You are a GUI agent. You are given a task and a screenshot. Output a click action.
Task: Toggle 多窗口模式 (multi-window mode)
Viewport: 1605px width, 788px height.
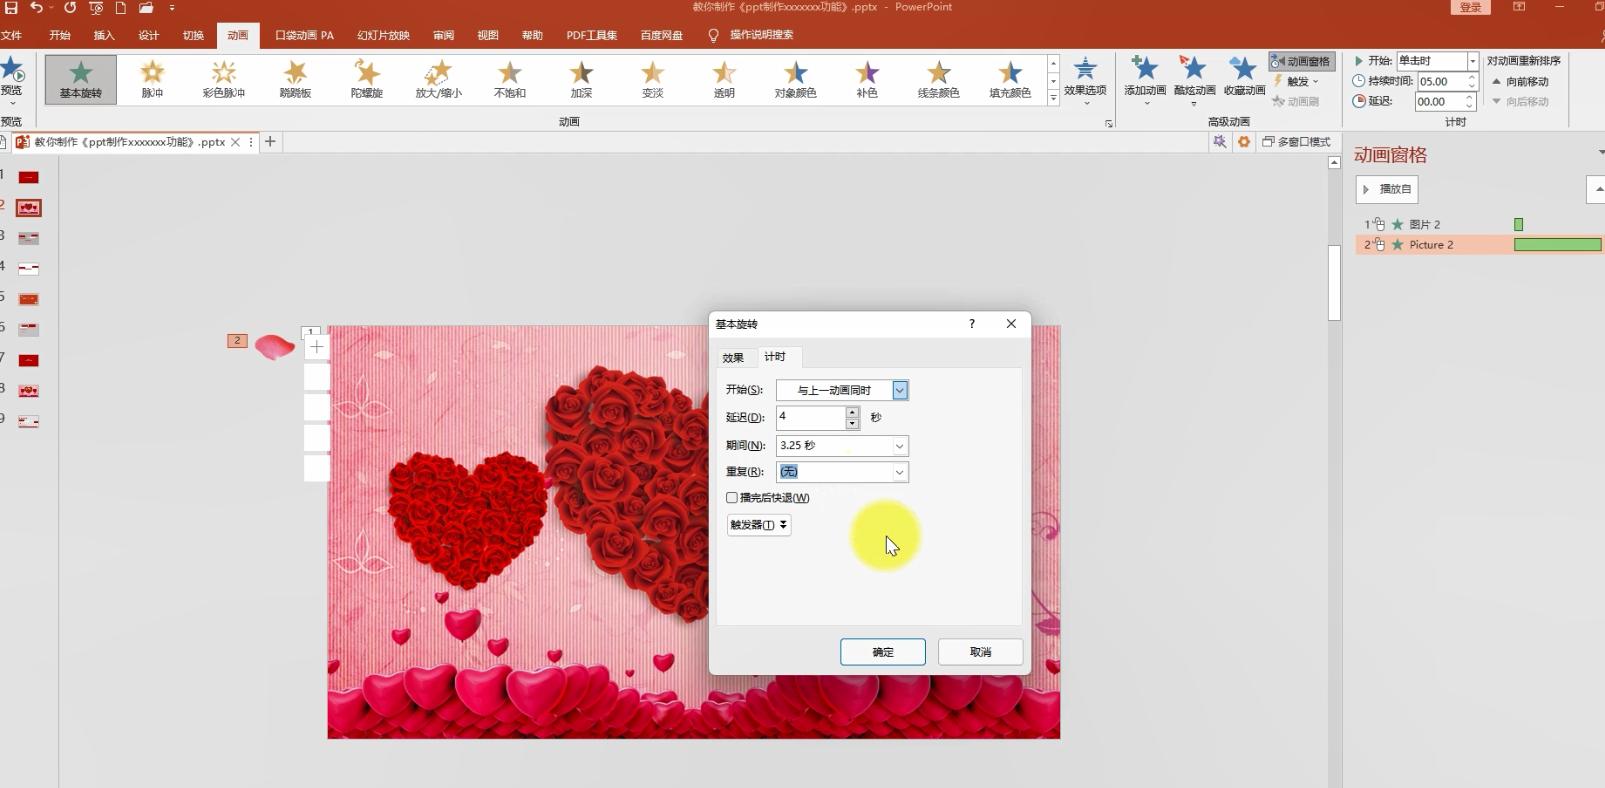click(1297, 142)
